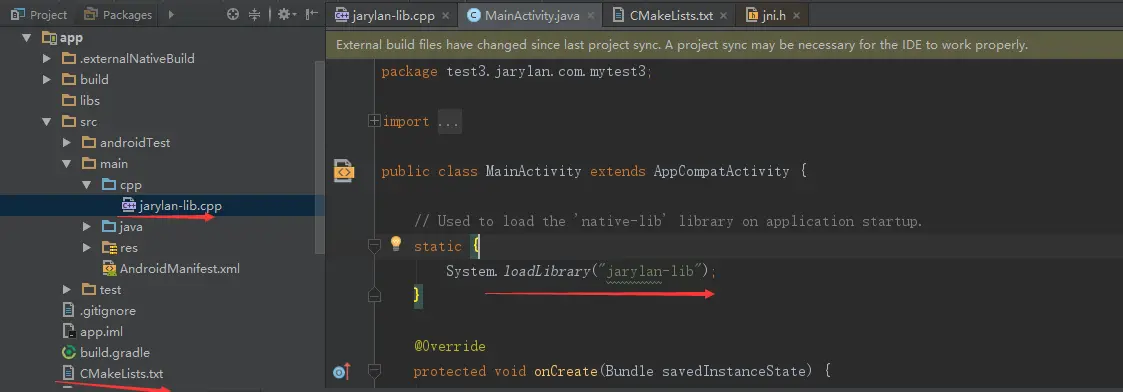The width and height of the screenshot is (1123, 392).
Task: Switch to the Packages view tab
Action: click(118, 14)
